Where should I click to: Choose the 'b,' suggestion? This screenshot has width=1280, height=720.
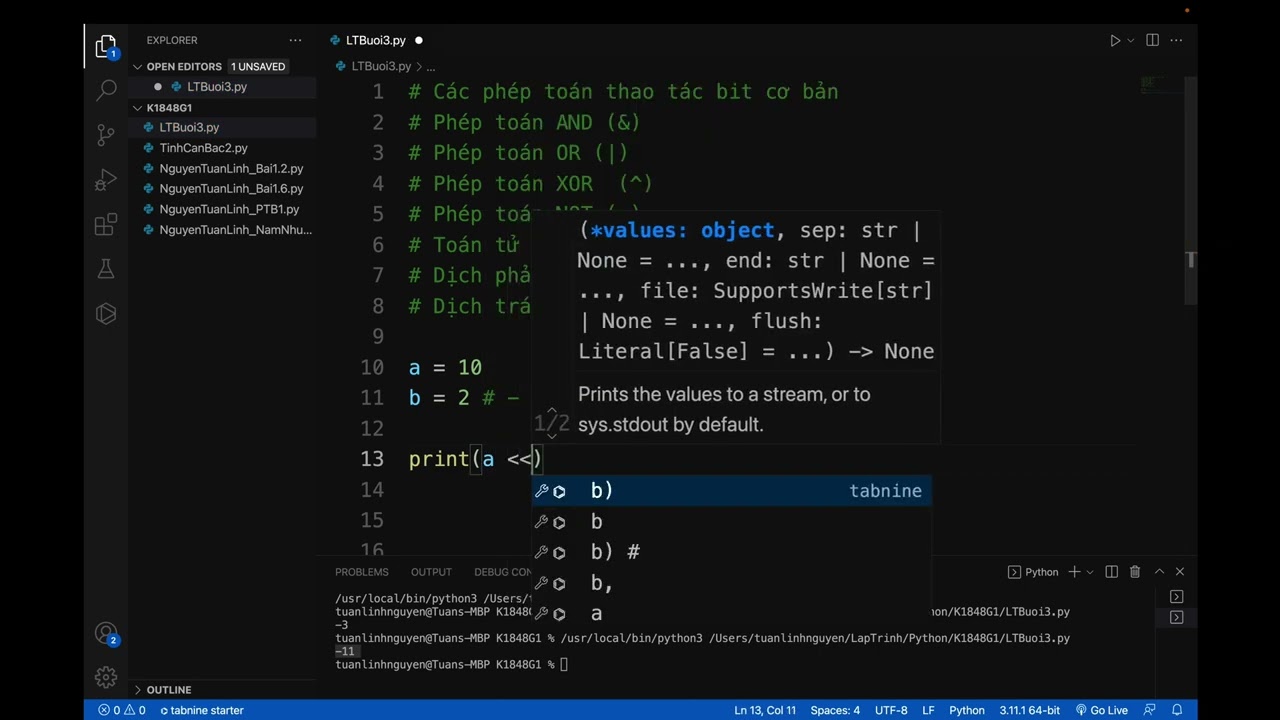pyautogui.click(x=731, y=583)
